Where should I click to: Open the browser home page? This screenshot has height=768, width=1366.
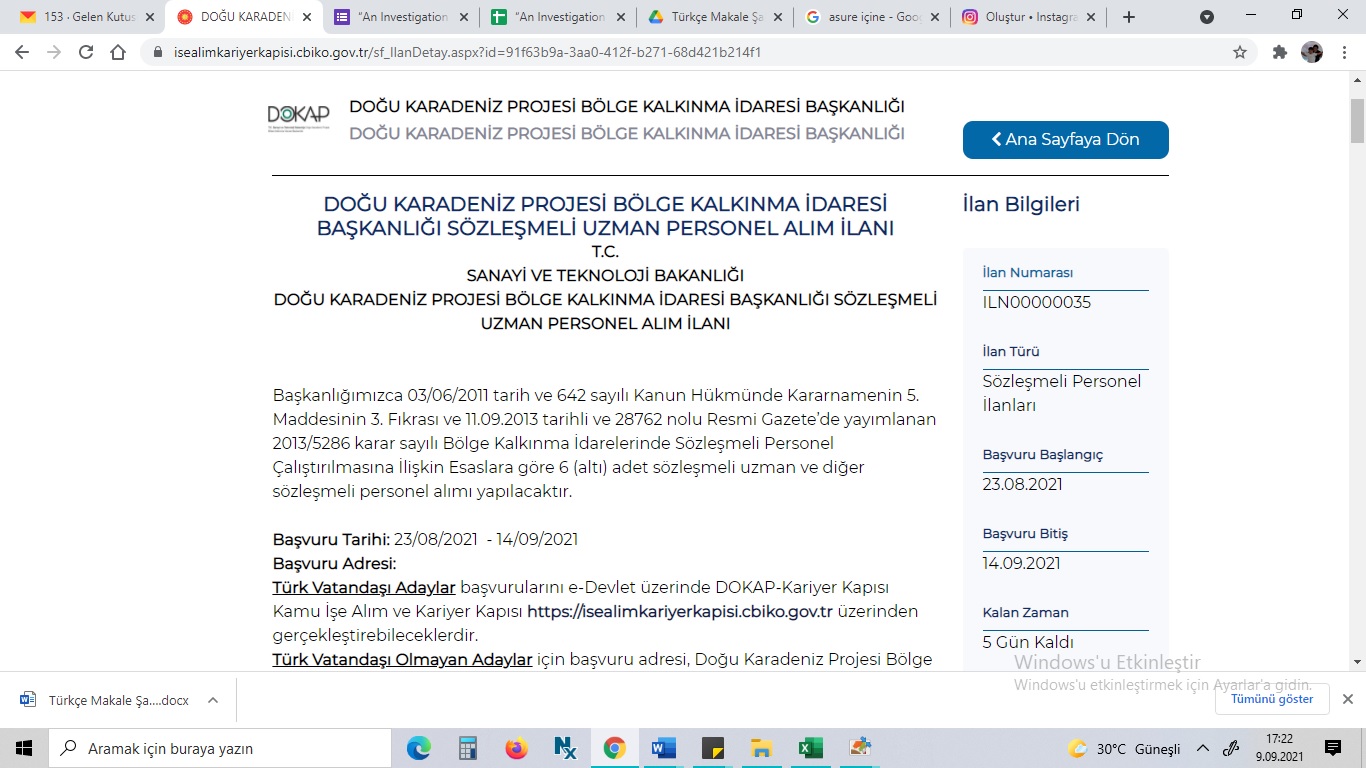pyautogui.click(x=118, y=52)
